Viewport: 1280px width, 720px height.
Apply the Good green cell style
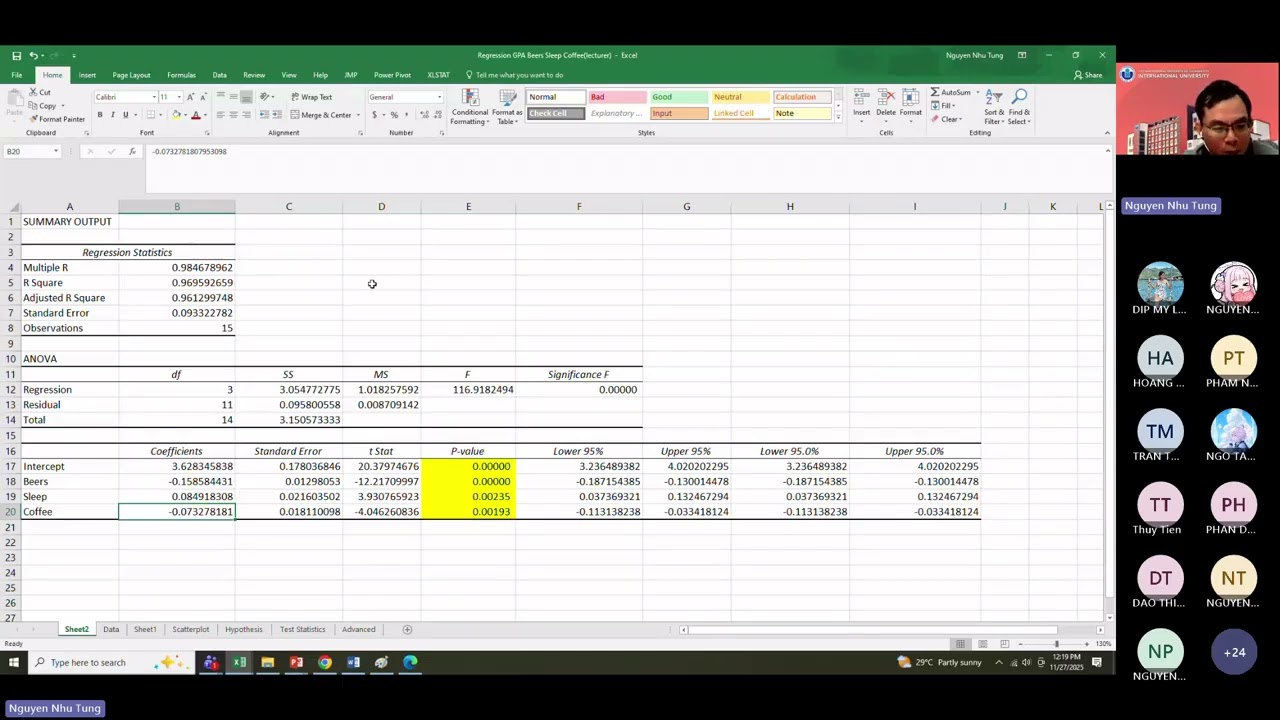tap(679, 97)
